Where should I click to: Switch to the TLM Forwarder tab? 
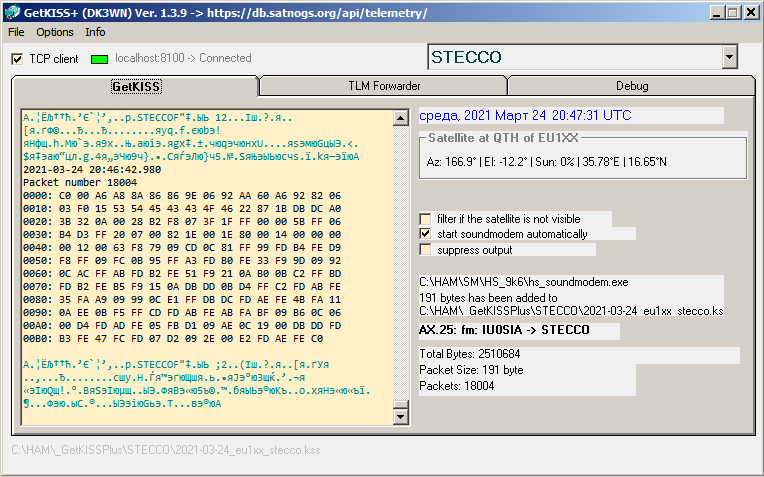pyautogui.click(x=384, y=86)
